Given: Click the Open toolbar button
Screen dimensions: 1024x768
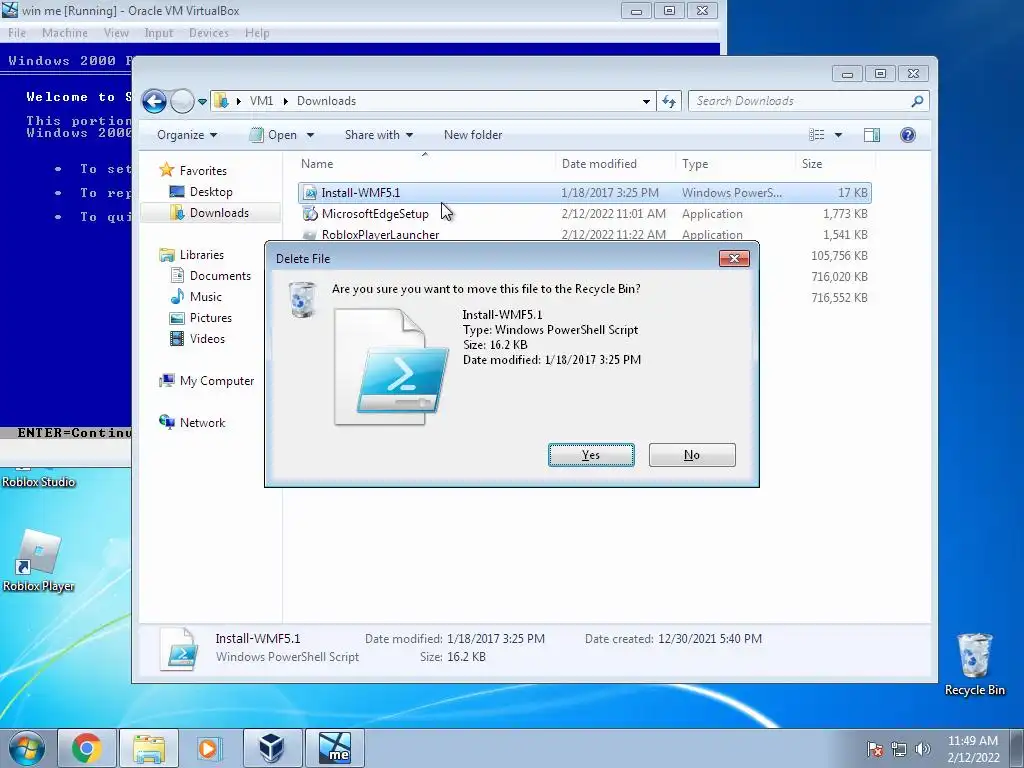Looking at the screenshot, I should 274,135.
